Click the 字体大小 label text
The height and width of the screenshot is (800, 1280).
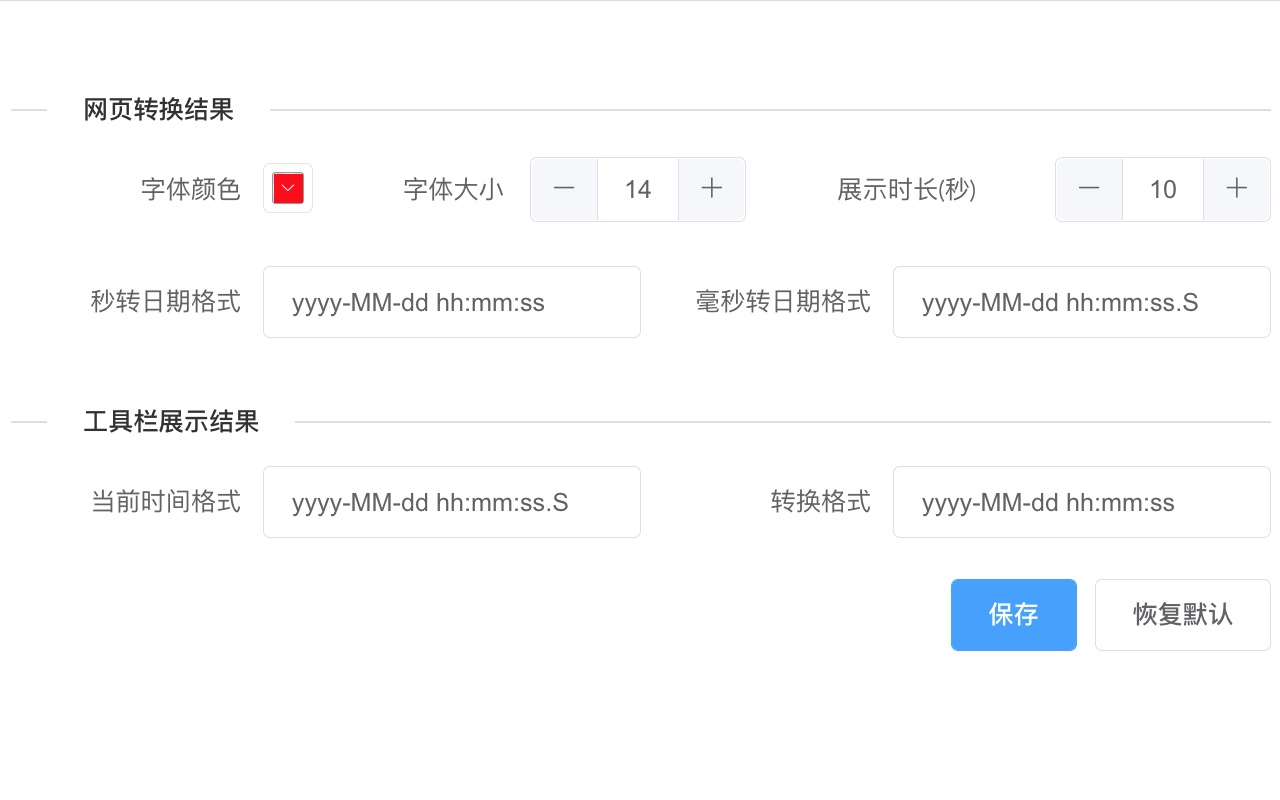453,189
